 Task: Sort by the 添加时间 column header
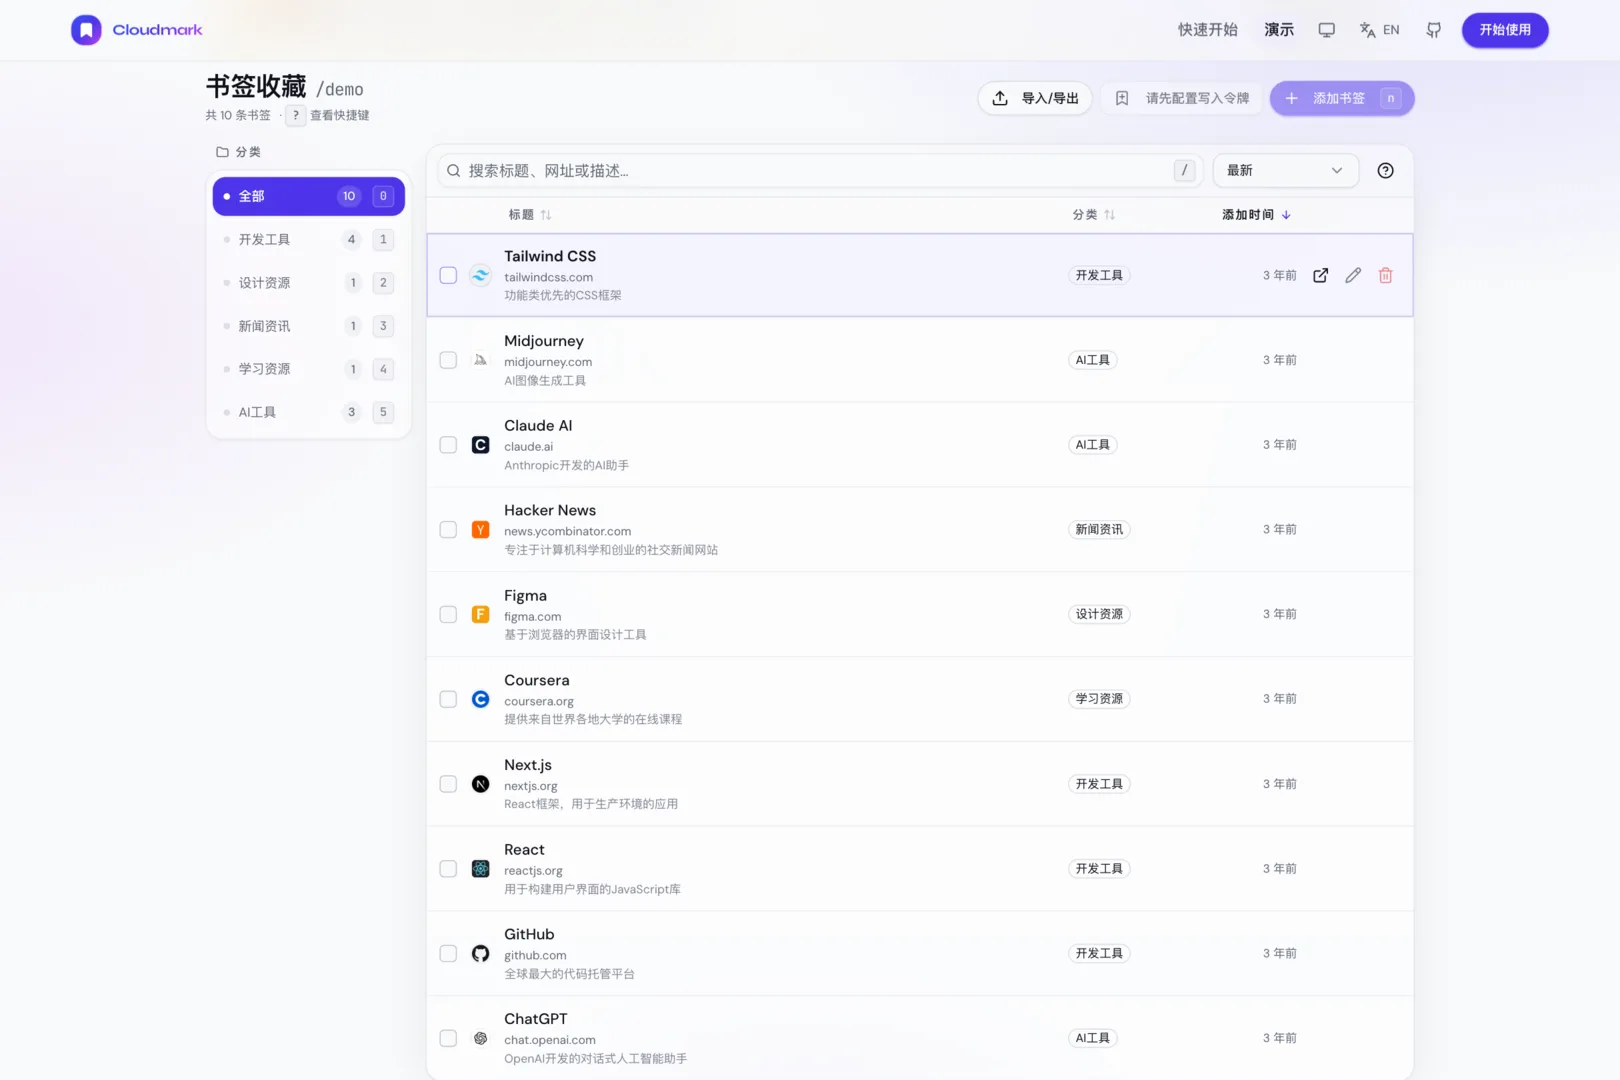click(x=1257, y=215)
